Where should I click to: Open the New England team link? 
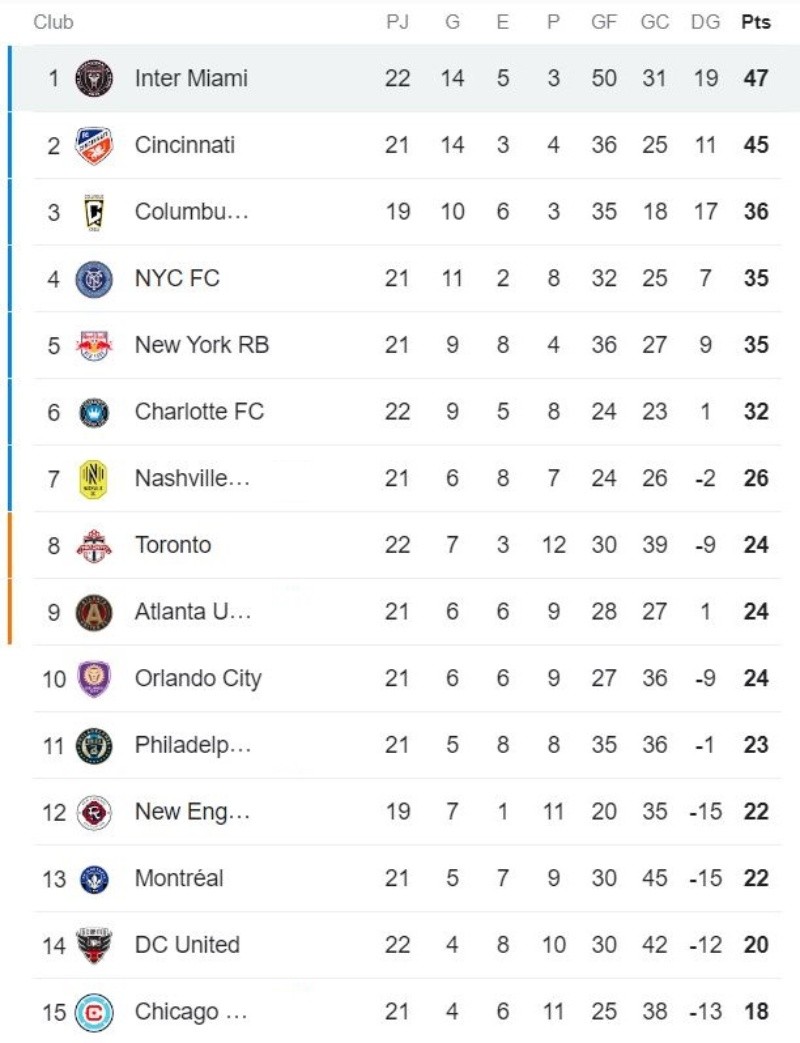click(192, 812)
